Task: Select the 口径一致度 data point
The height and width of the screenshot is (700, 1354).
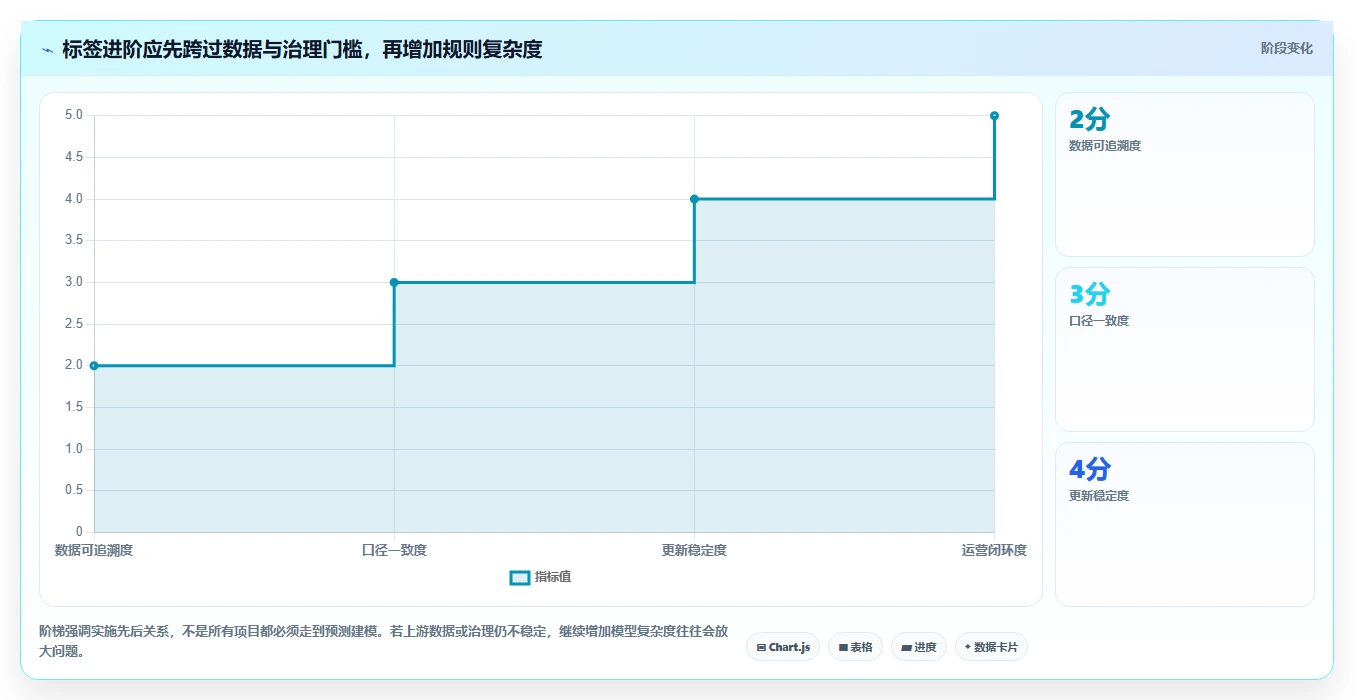Action: coord(394,282)
